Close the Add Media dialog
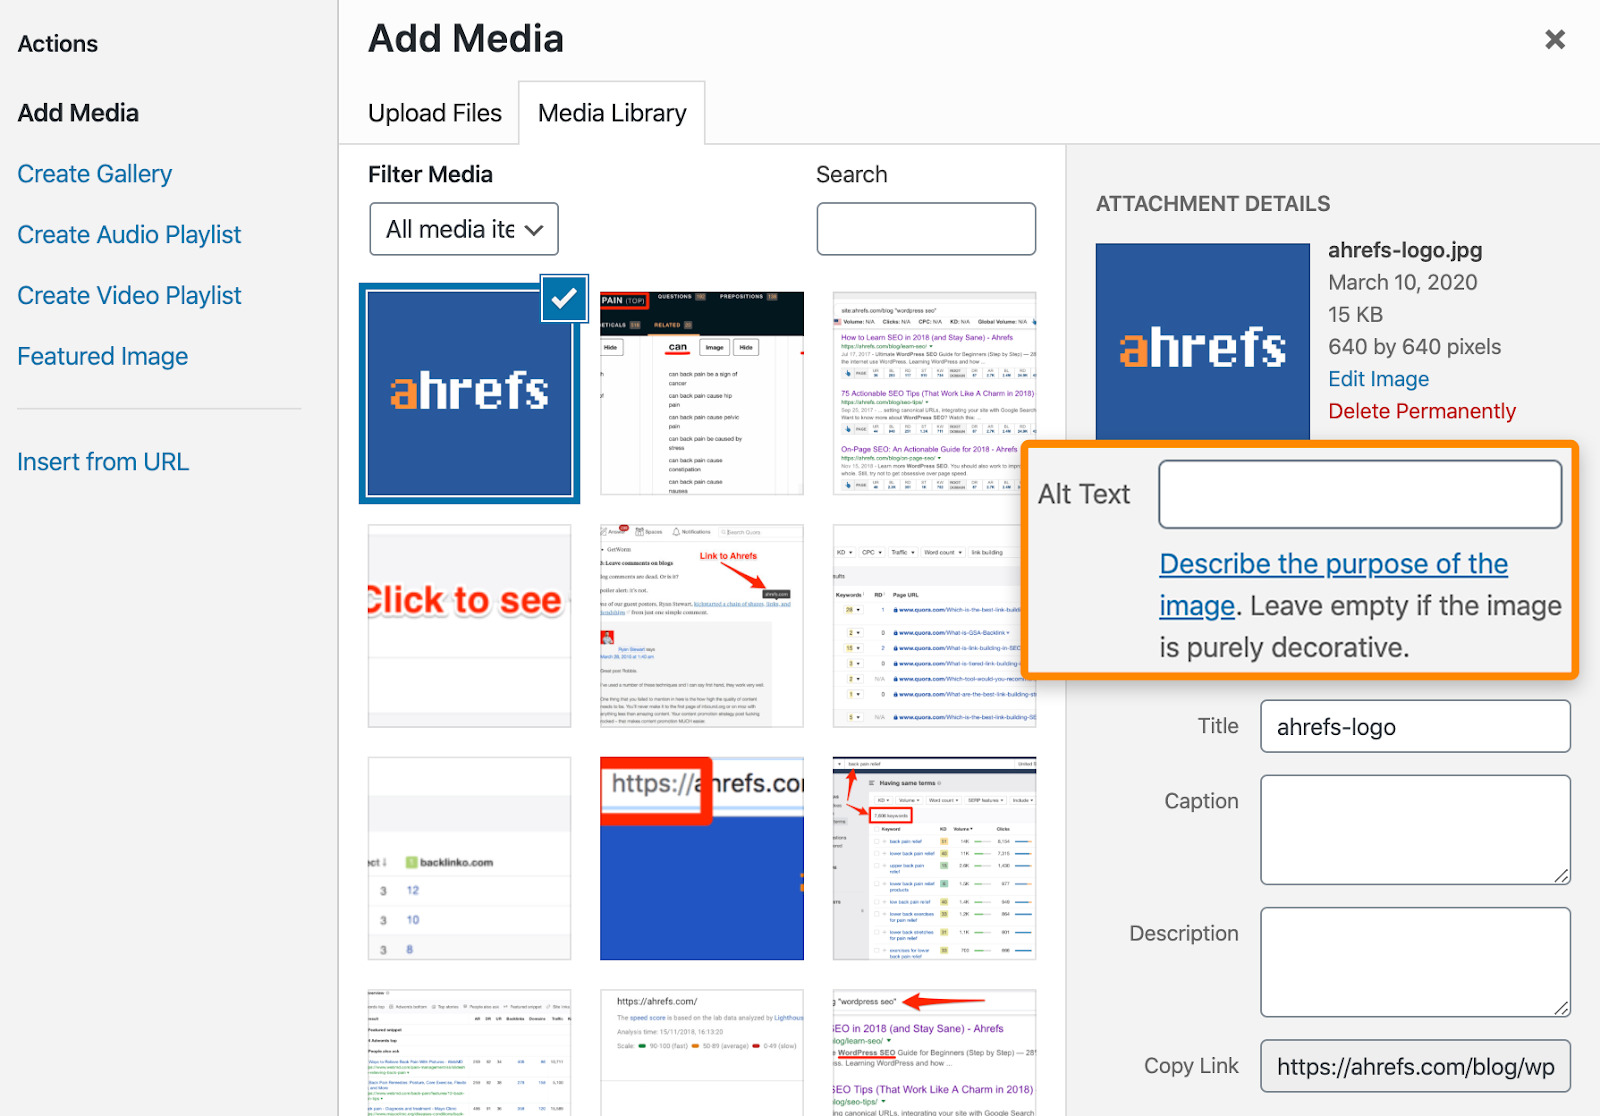Screen dimensions: 1600x1116 (1554, 39)
